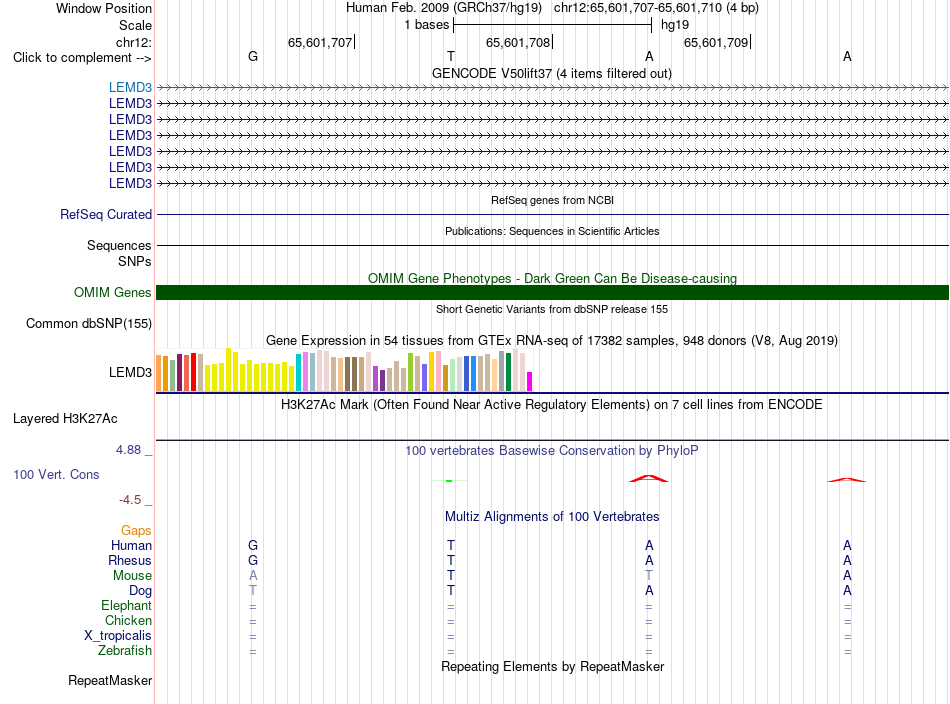Click 'Publications: Sequences in Scientific Articles' title
The width and height of the screenshot is (950, 704).
[x=552, y=231]
